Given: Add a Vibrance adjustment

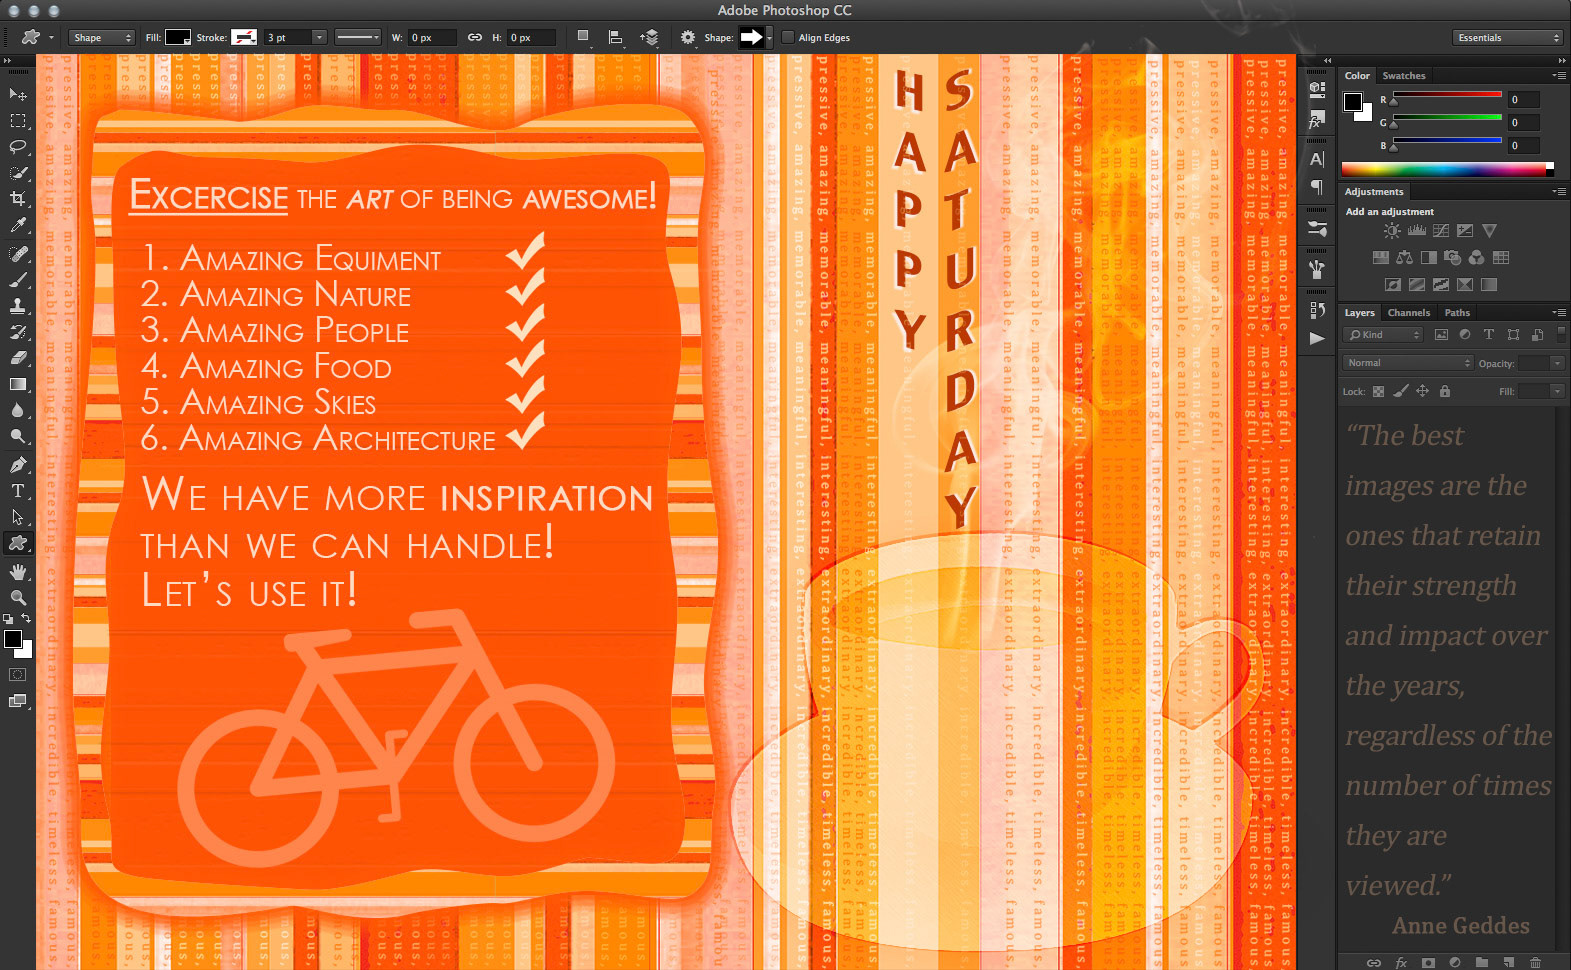Looking at the screenshot, I should click(1490, 231).
